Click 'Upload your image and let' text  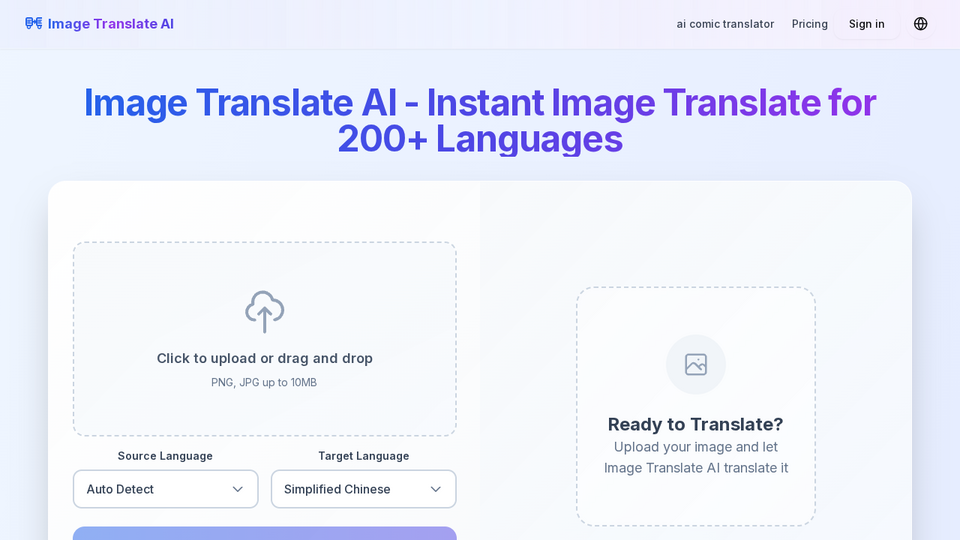696,447
